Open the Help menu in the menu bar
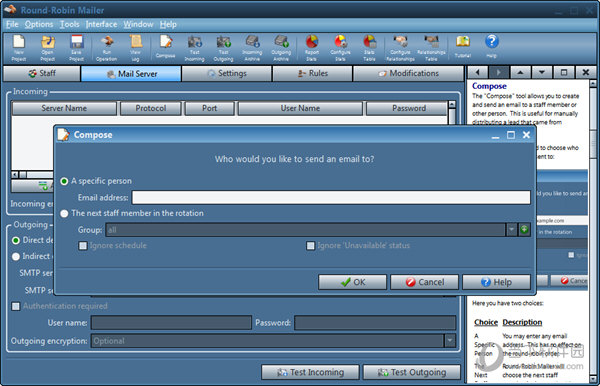 168,24
